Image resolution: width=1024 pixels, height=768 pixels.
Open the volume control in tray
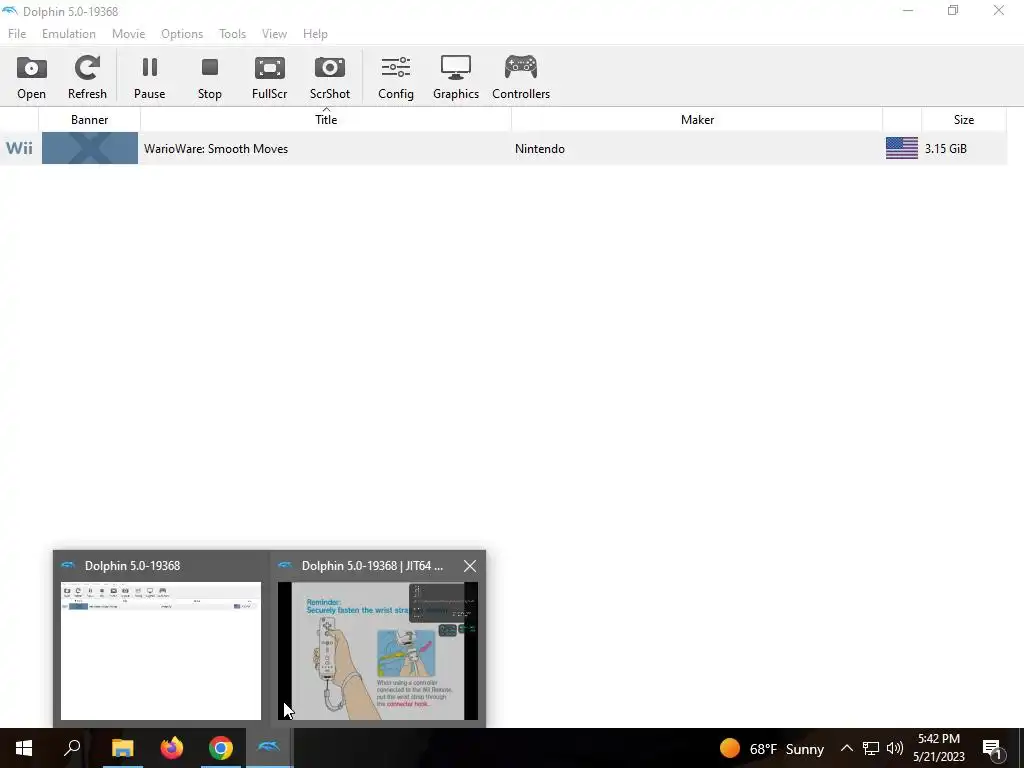pos(895,748)
